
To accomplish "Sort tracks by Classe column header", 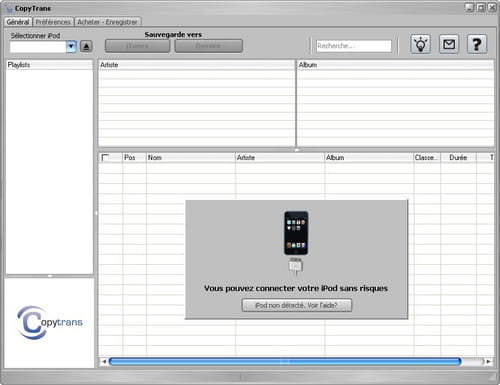I will (x=427, y=157).
